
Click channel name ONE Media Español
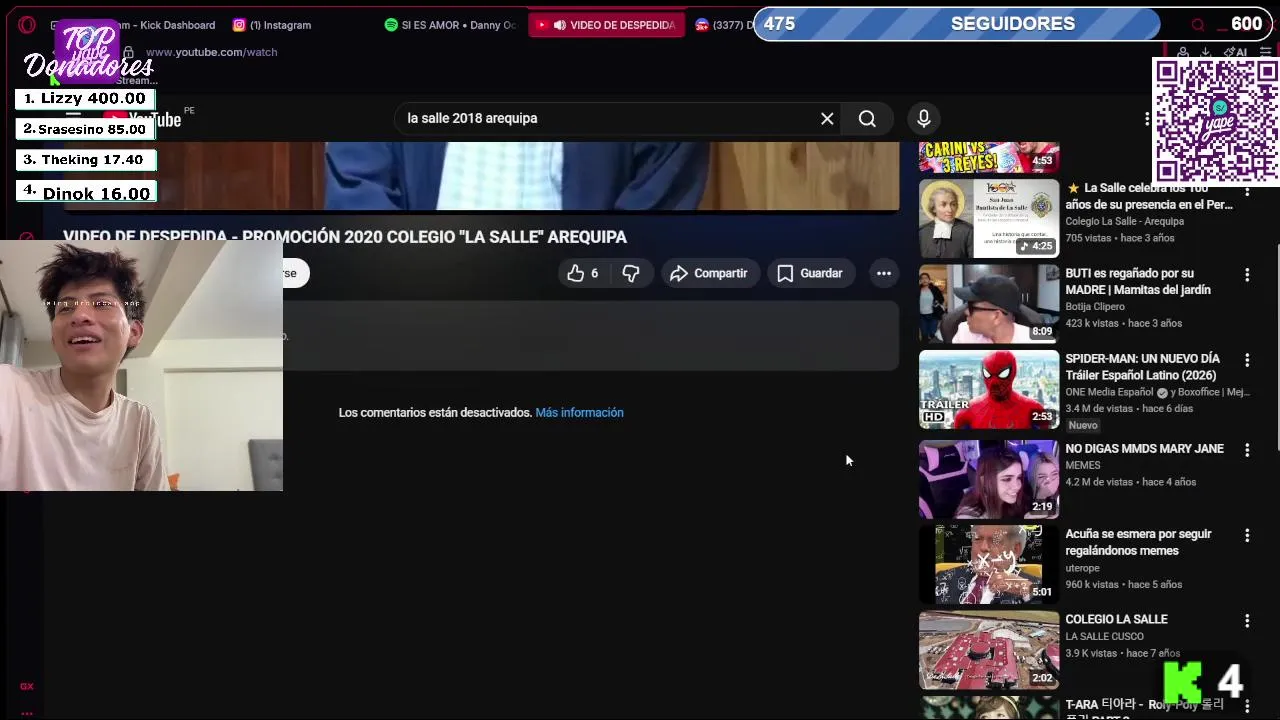pyautogui.click(x=1109, y=392)
